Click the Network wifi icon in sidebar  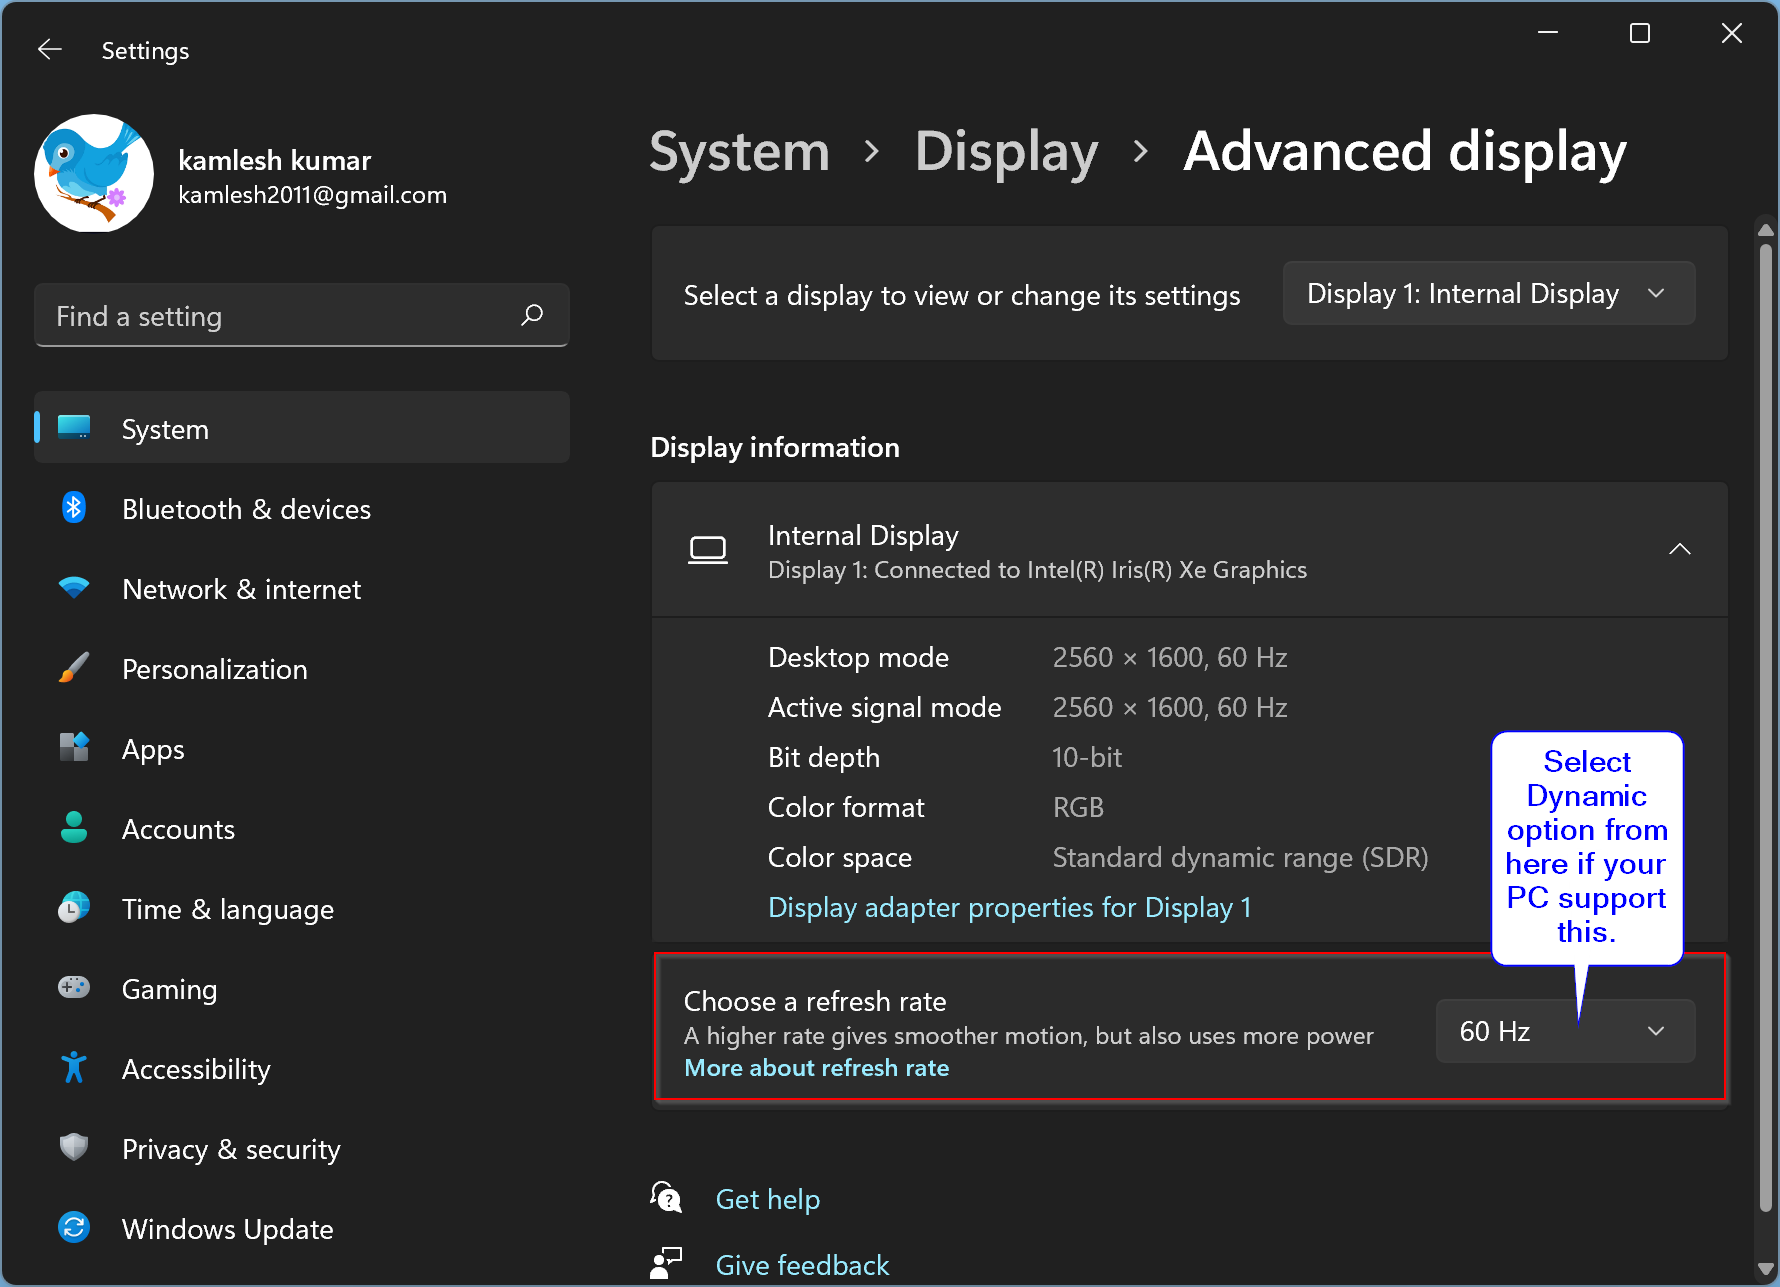coord(74,588)
